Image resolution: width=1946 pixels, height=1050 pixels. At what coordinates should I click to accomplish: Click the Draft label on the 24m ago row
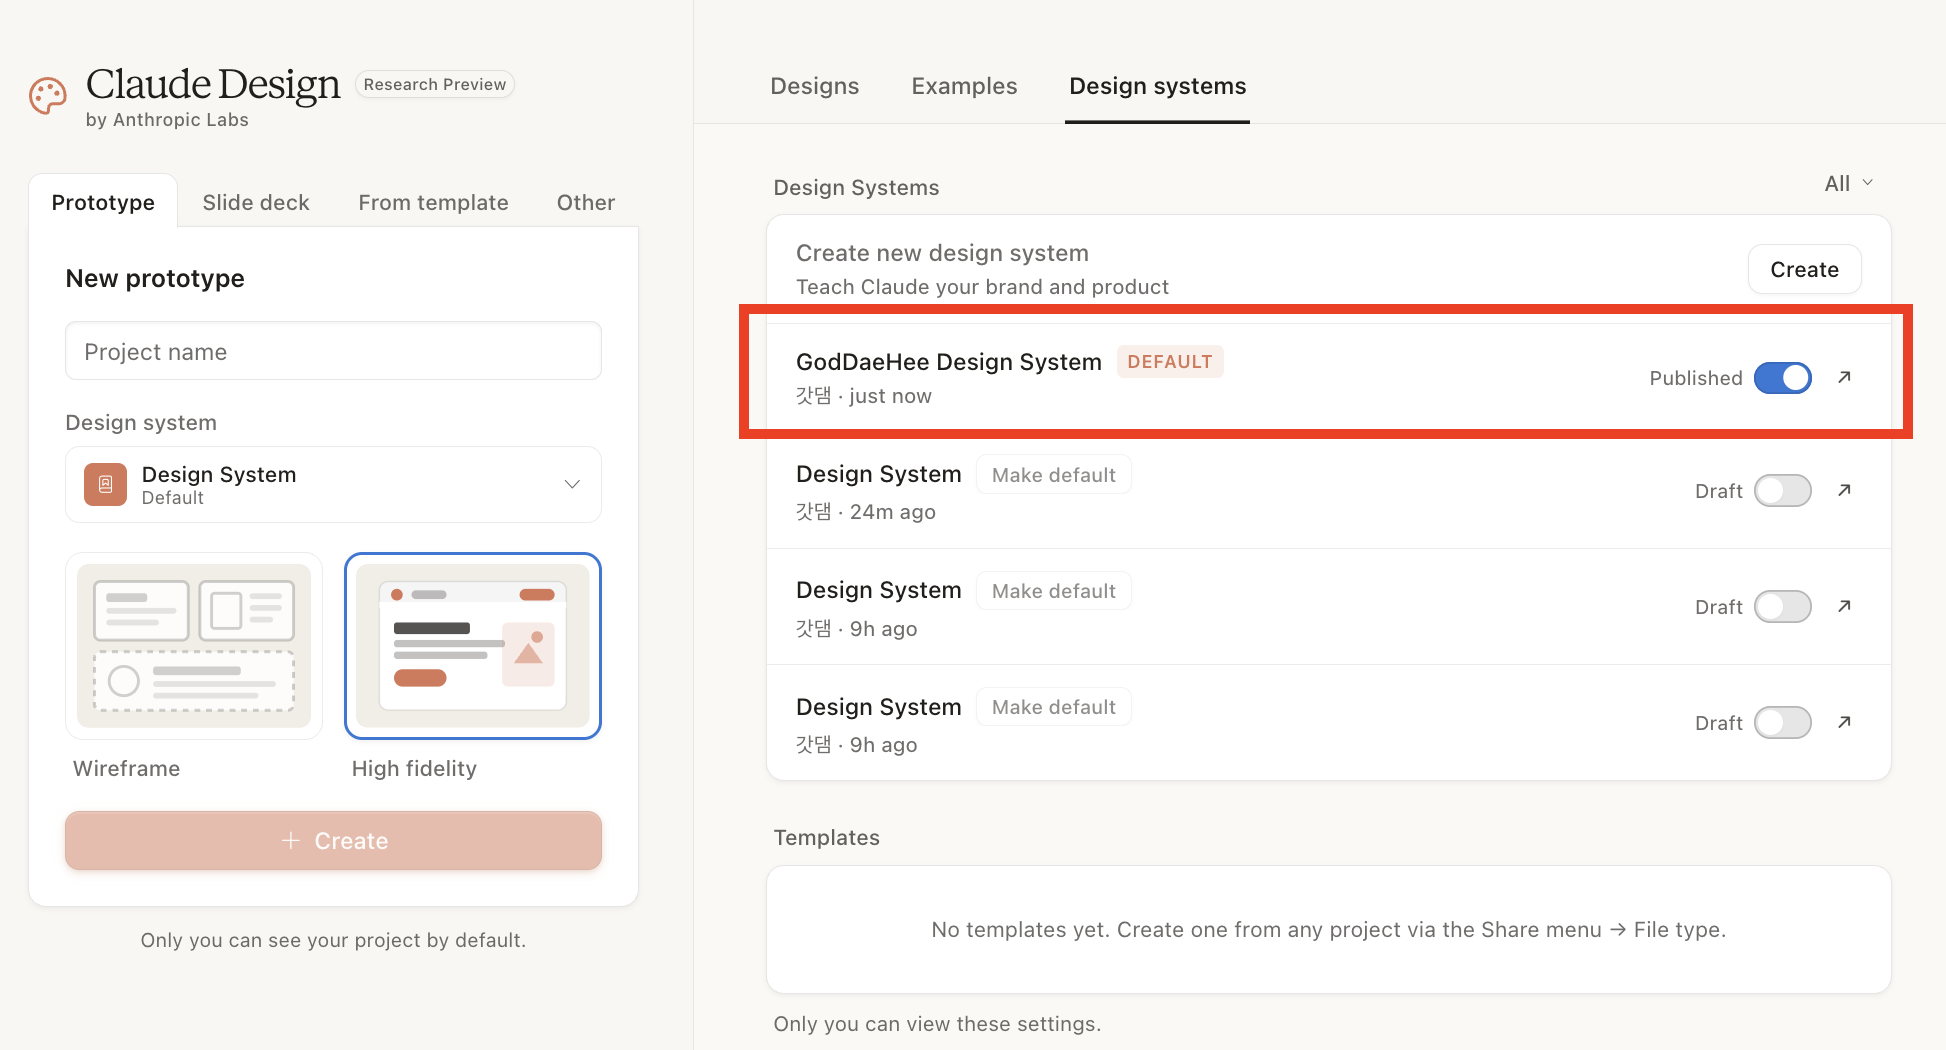click(x=1719, y=491)
